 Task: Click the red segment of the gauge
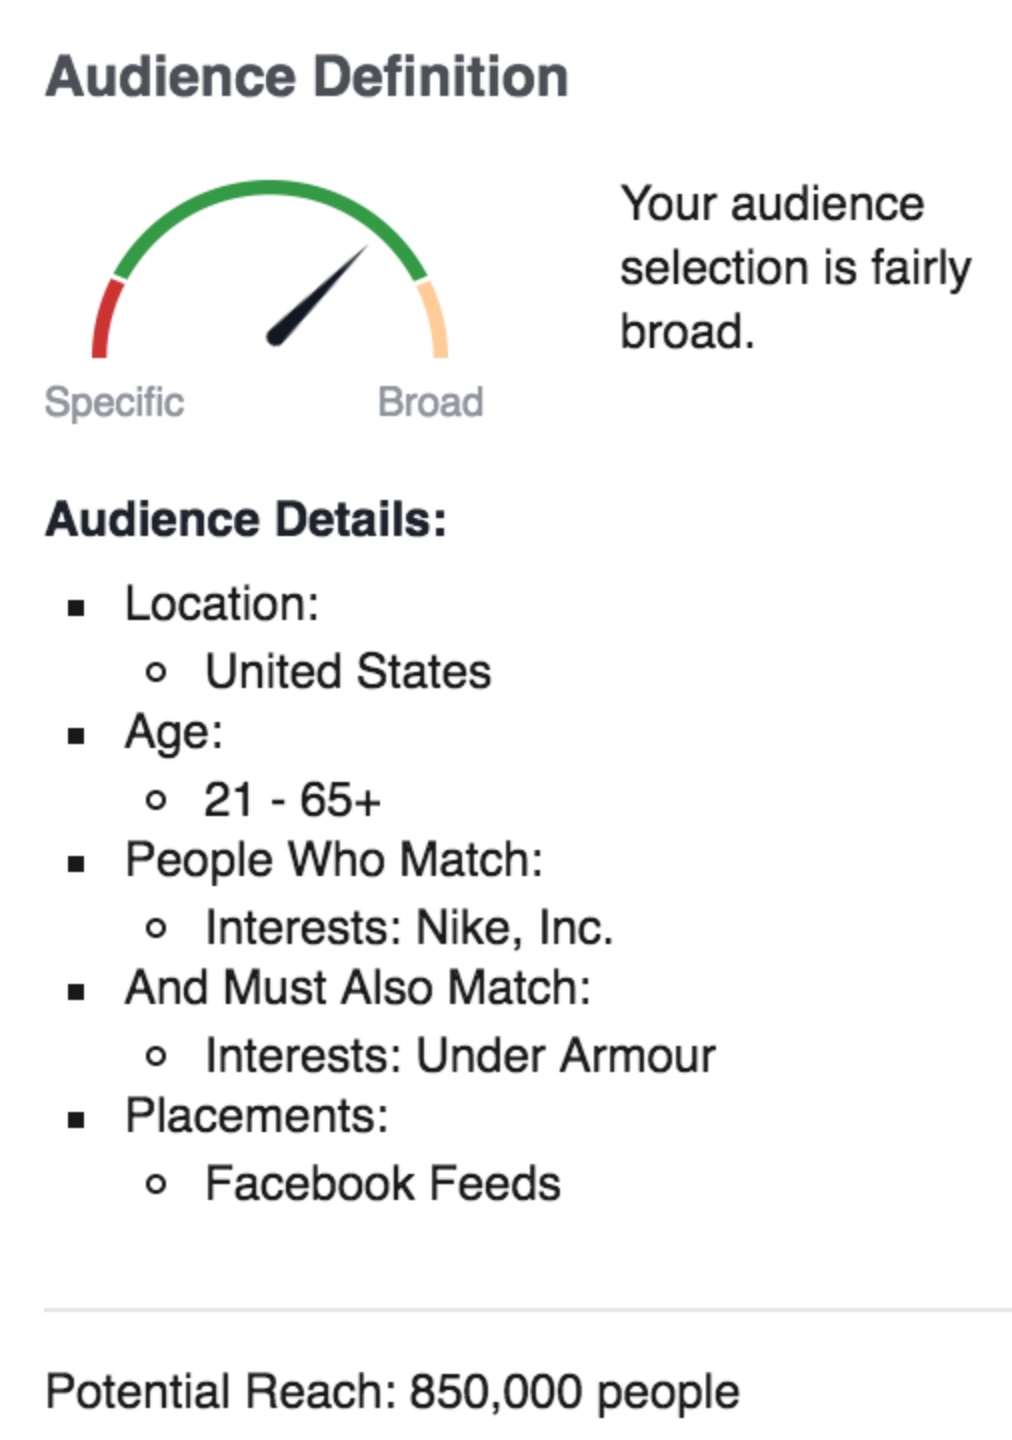(x=104, y=318)
